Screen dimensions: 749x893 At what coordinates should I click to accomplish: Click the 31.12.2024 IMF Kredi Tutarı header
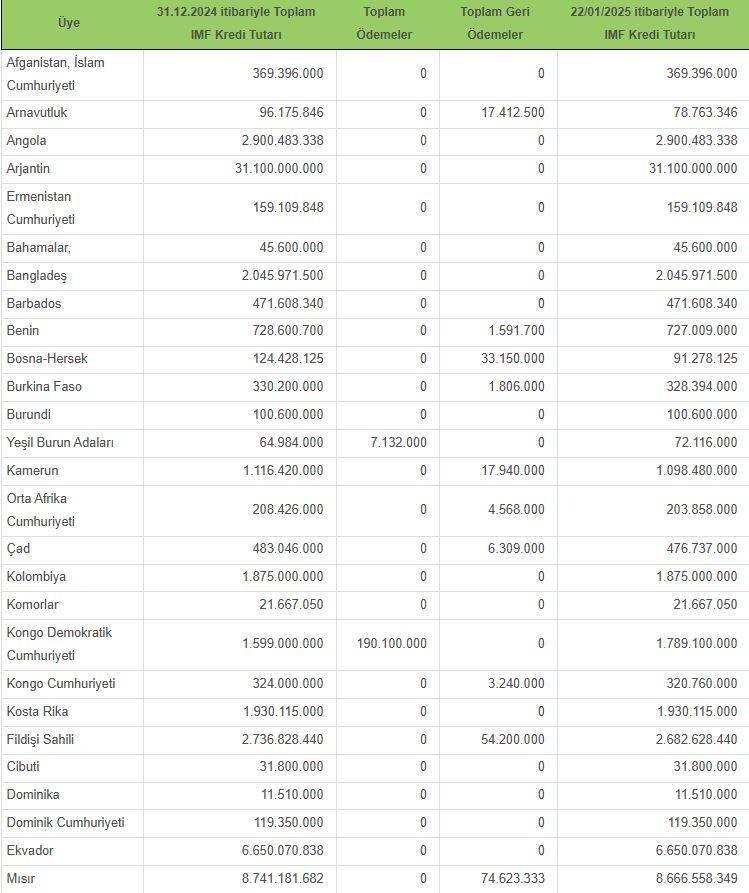point(236,23)
